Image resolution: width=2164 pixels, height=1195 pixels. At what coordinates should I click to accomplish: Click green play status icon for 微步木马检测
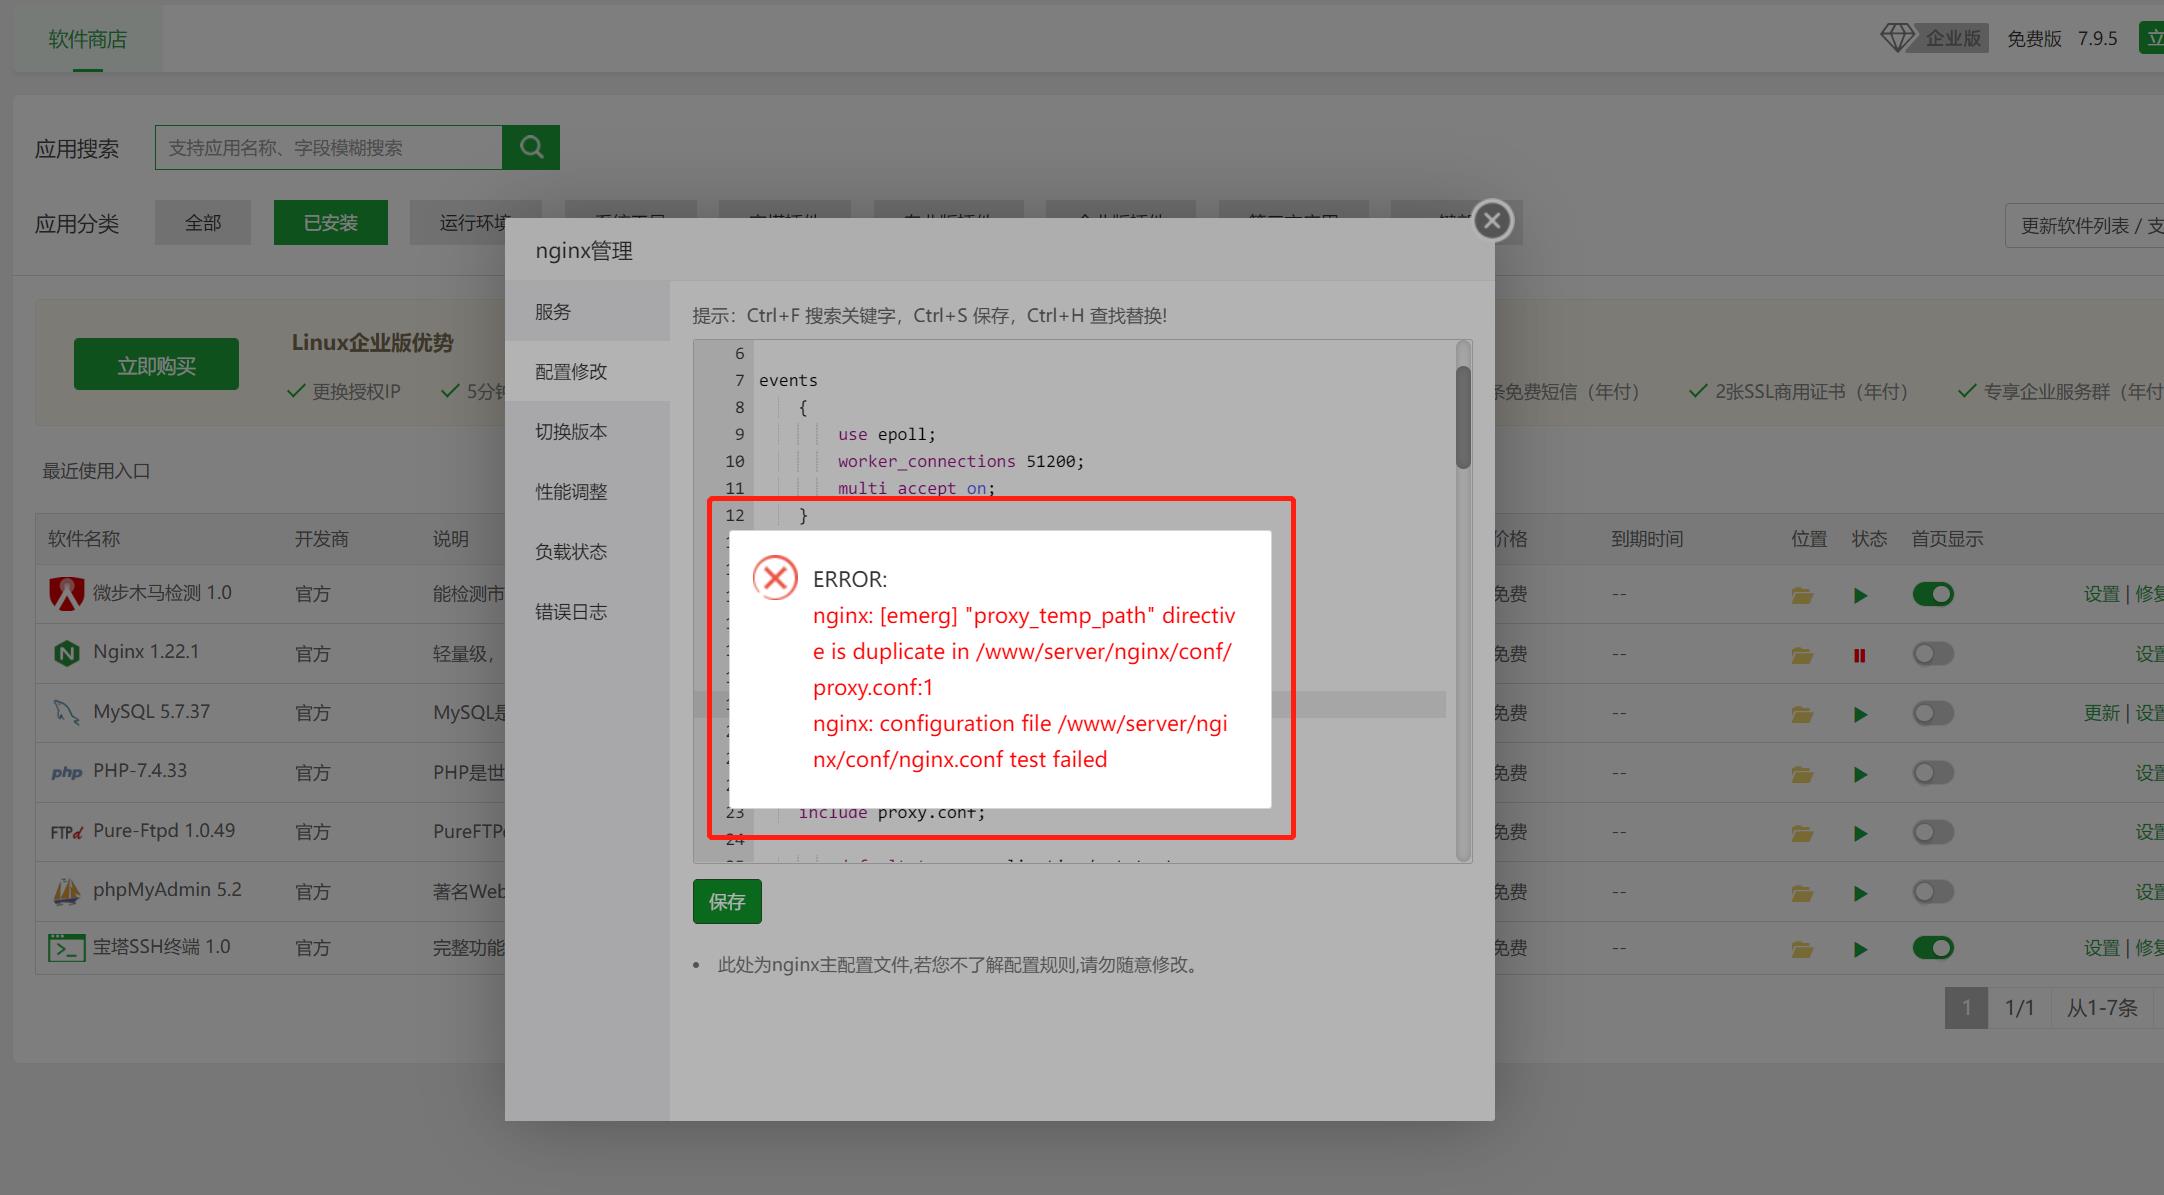tap(1860, 596)
